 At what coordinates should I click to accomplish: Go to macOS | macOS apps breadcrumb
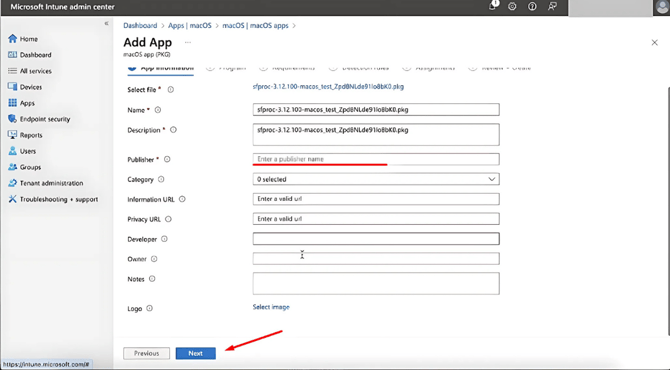pyautogui.click(x=256, y=26)
